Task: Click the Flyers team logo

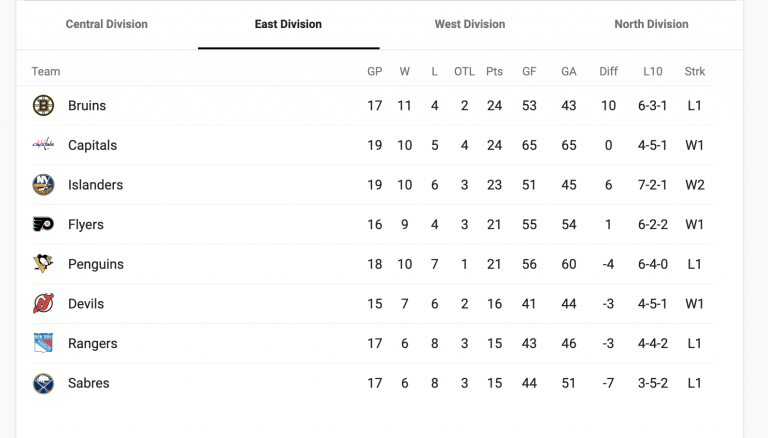Action: tap(43, 225)
